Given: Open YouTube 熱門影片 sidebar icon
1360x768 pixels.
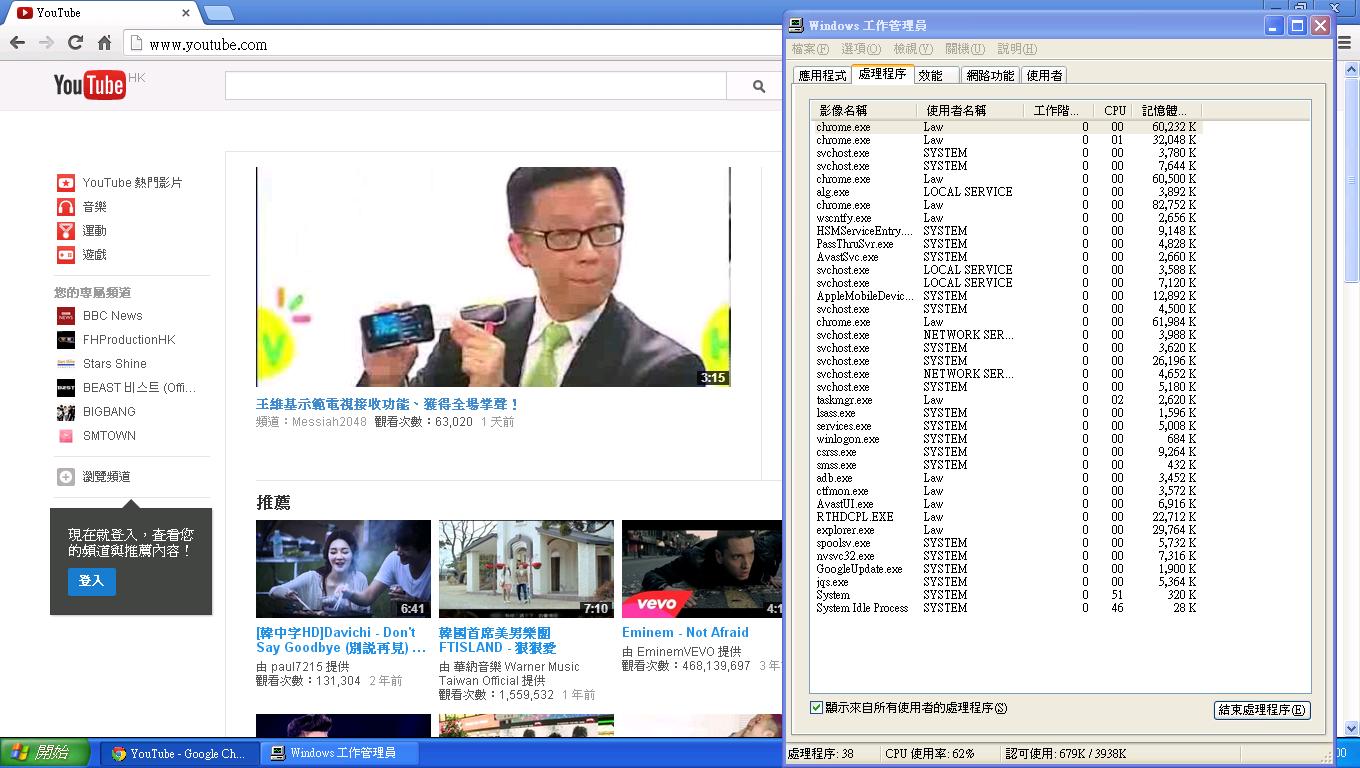Looking at the screenshot, I should point(65,182).
